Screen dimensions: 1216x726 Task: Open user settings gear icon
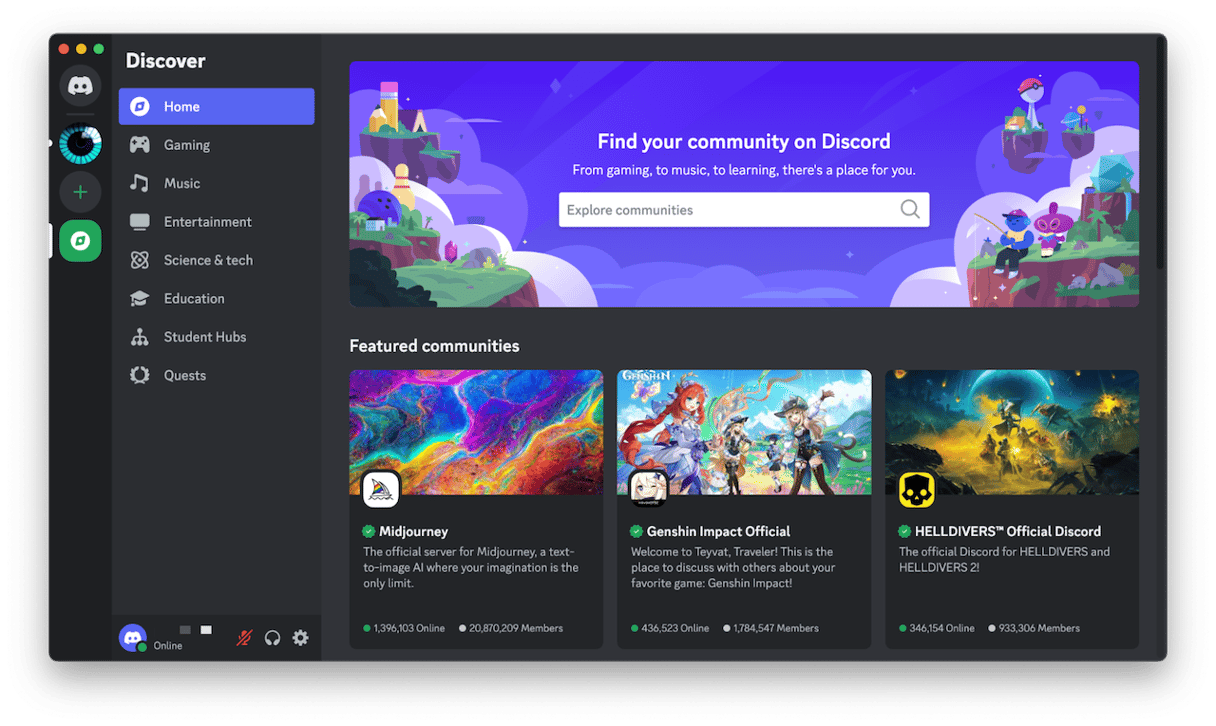[300, 638]
